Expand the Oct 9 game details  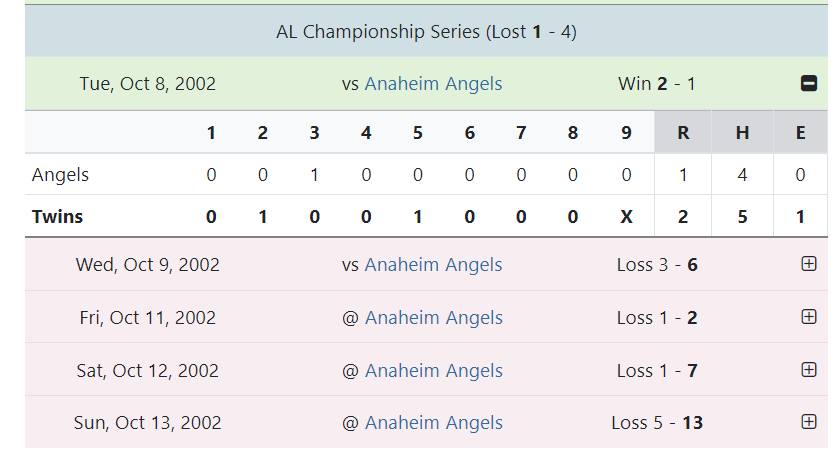tap(809, 264)
